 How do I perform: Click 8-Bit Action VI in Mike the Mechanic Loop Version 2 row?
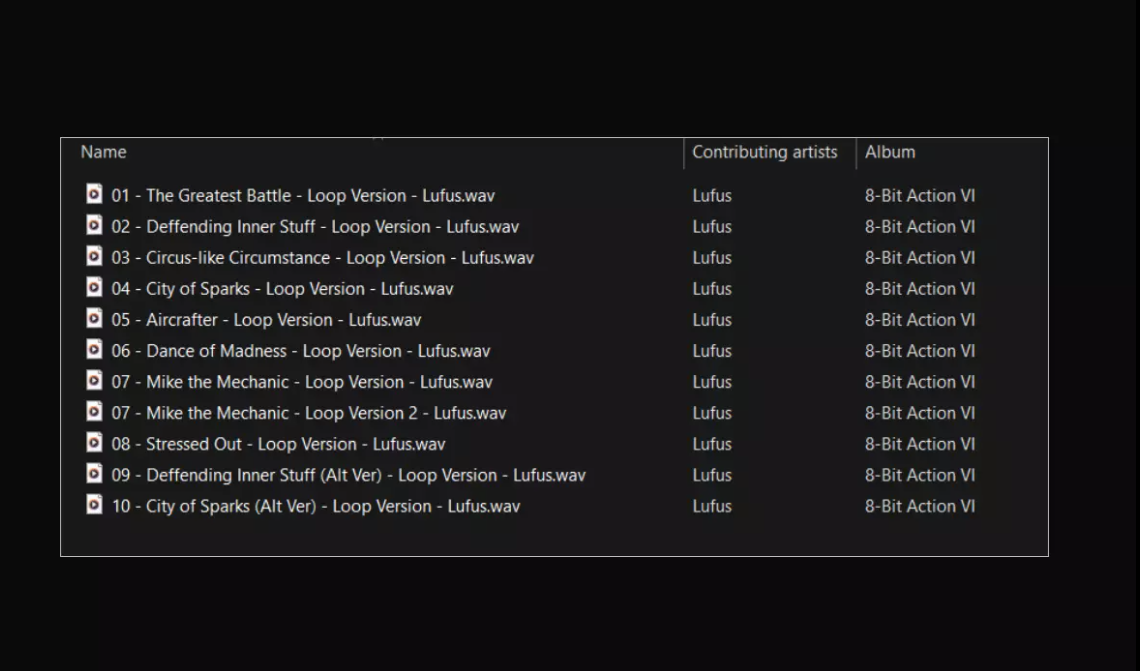[x=920, y=414]
